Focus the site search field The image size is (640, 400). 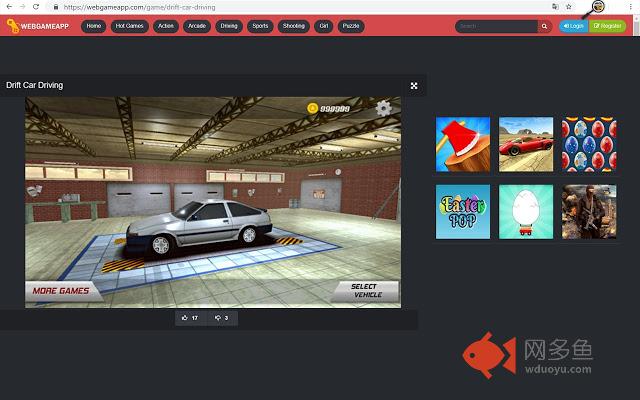496,26
